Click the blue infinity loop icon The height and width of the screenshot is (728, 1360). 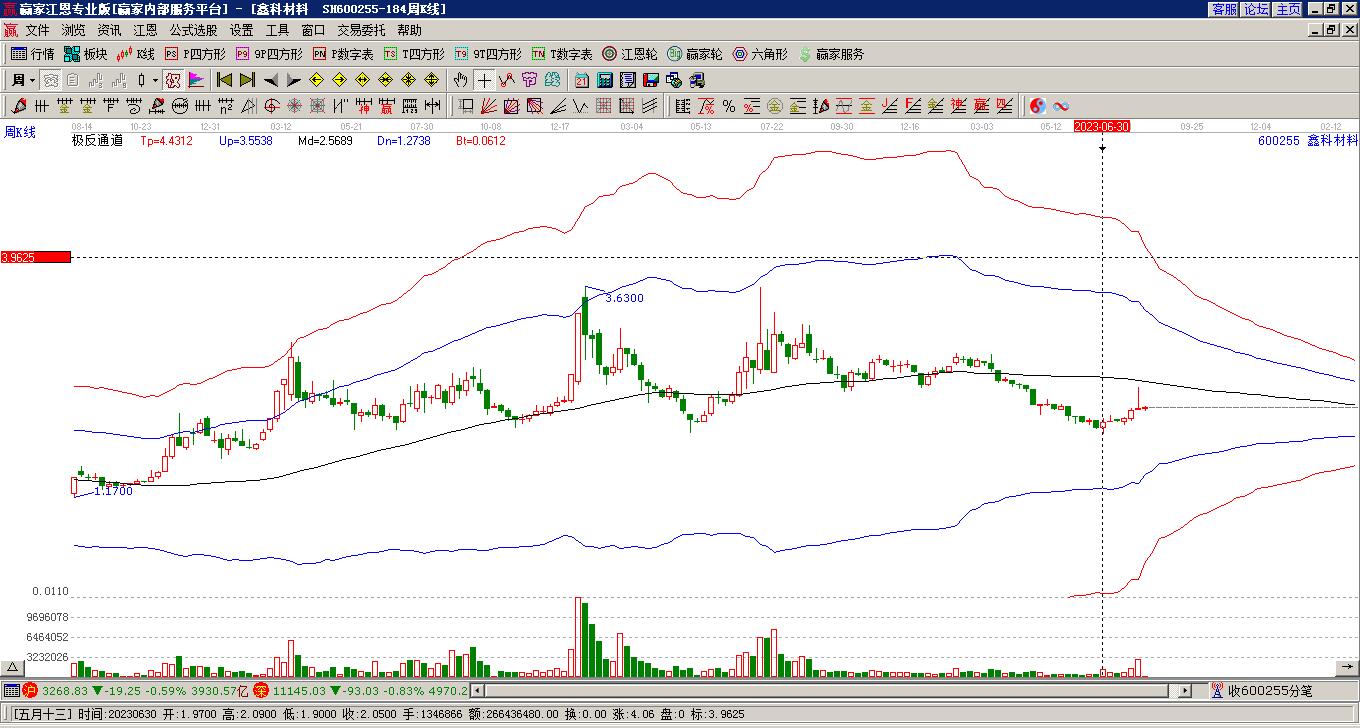pyautogui.click(x=1061, y=106)
